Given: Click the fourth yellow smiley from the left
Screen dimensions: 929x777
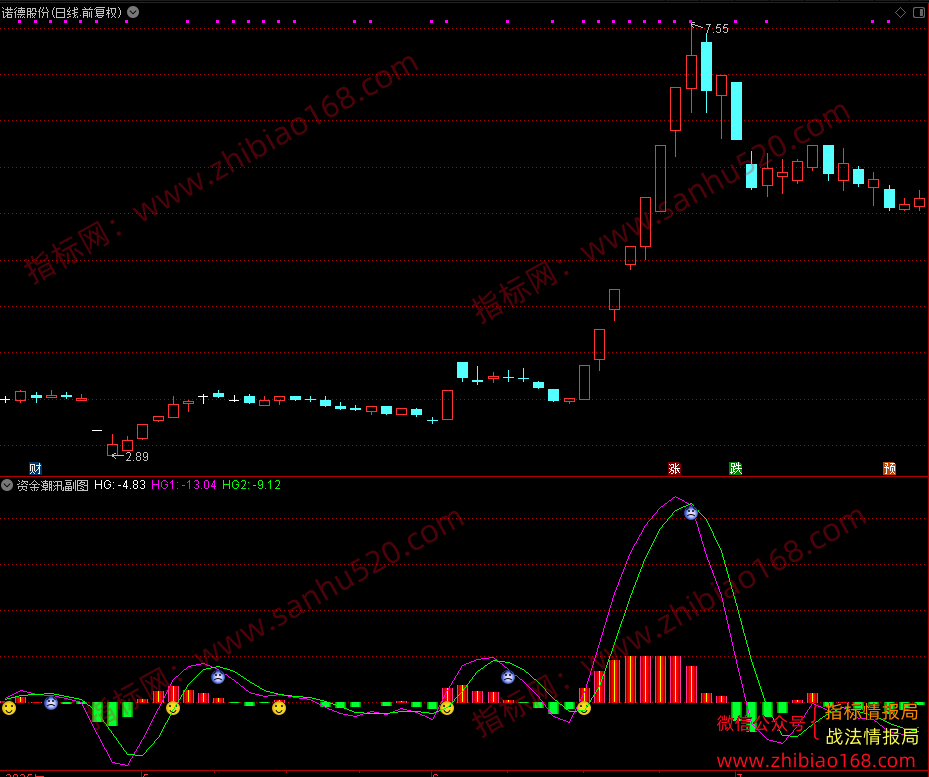Looking at the screenshot, I should [x=447, y=708].
